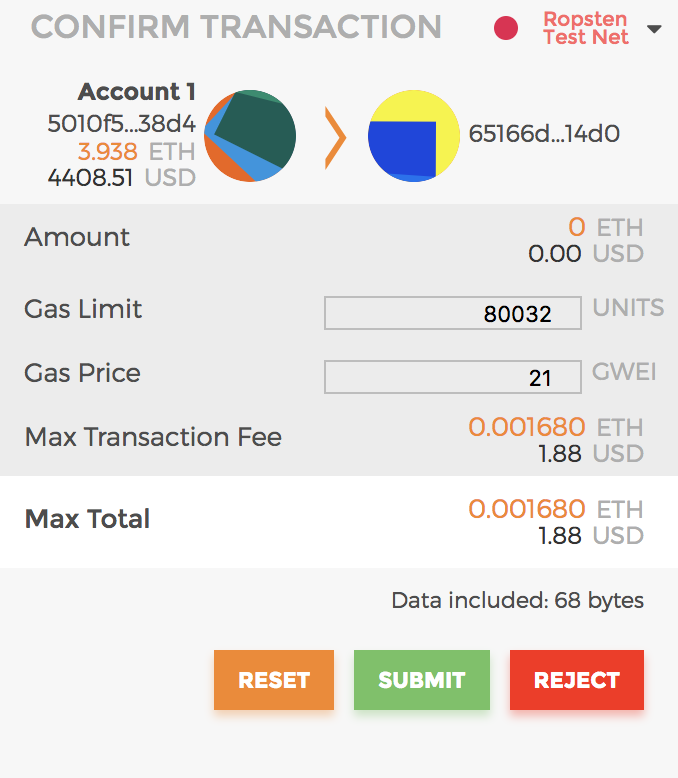678x778 pixels.
Task: Click the recipient address 65166d...14d0
Action: pyautogui.click(x=544, y=134)
